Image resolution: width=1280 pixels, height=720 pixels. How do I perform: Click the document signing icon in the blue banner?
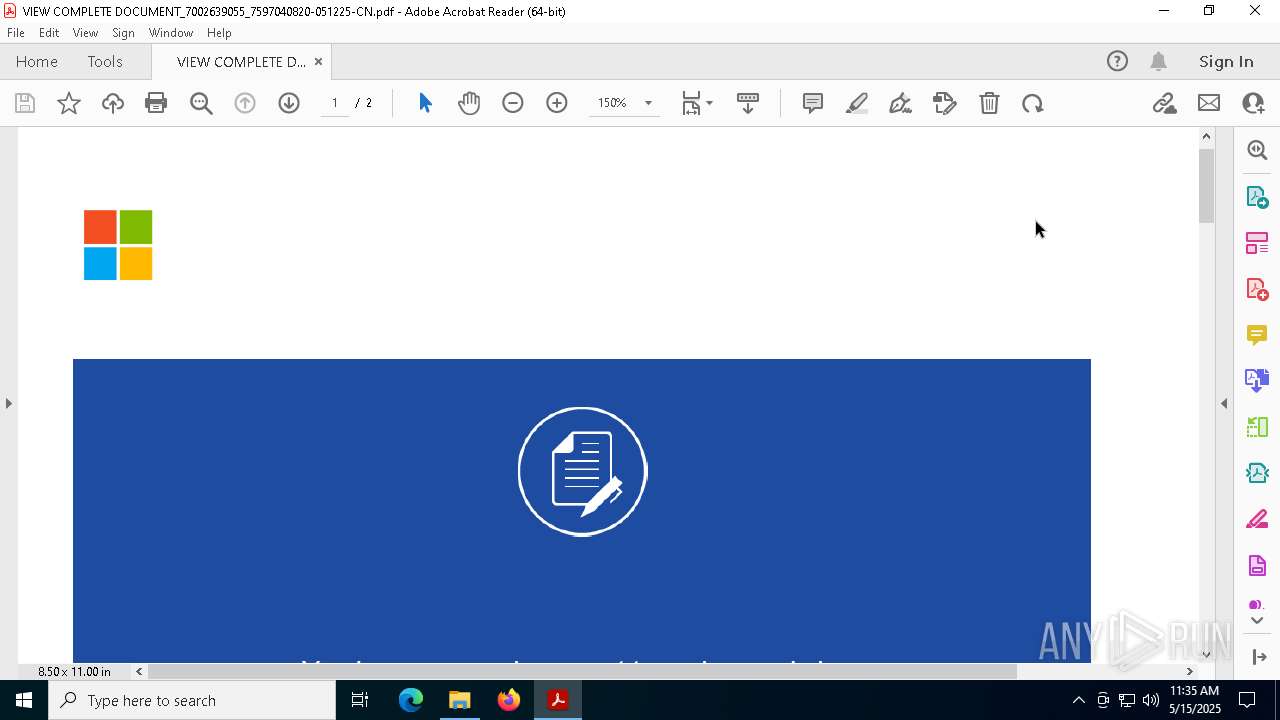(x=583, y=471)
